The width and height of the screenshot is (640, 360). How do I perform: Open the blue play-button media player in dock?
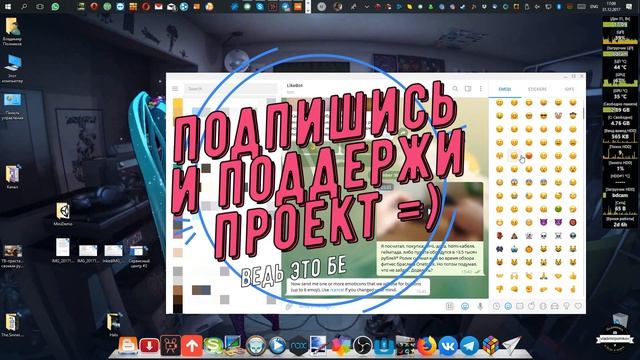(x=277, y=345)
